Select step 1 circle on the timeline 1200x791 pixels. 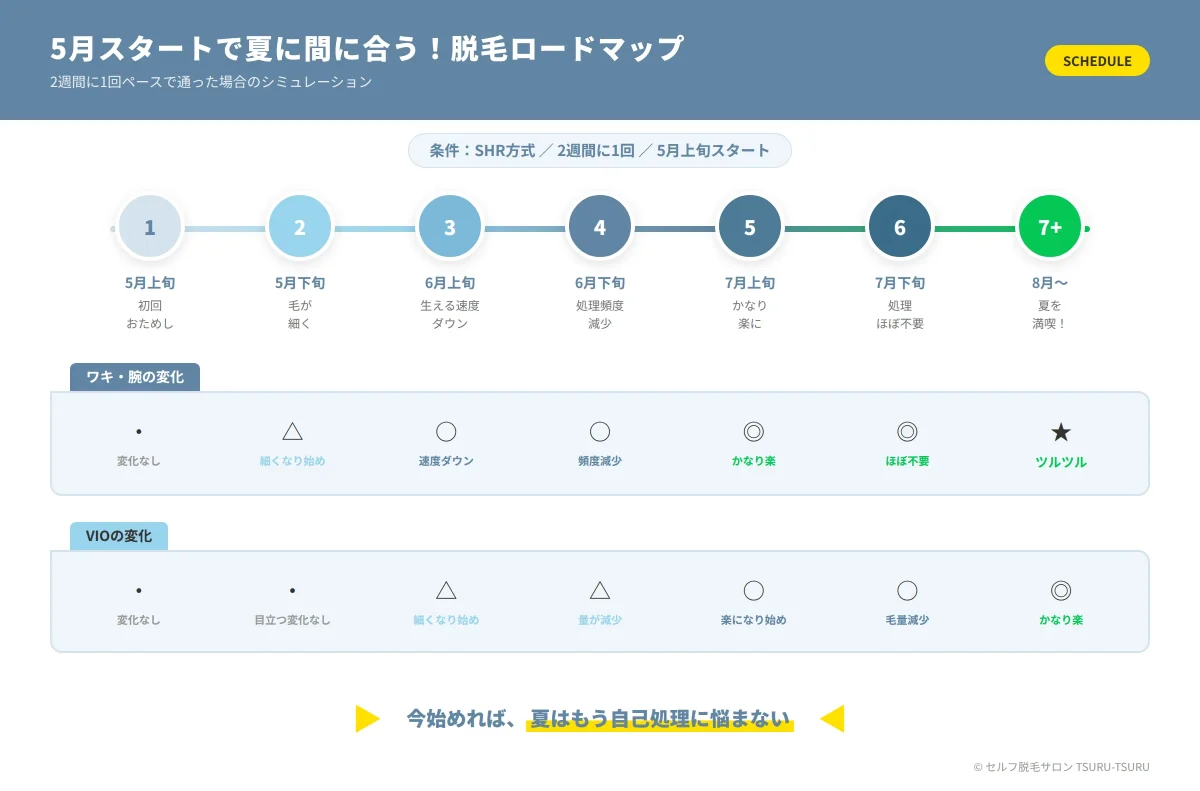tap(150, 227)
